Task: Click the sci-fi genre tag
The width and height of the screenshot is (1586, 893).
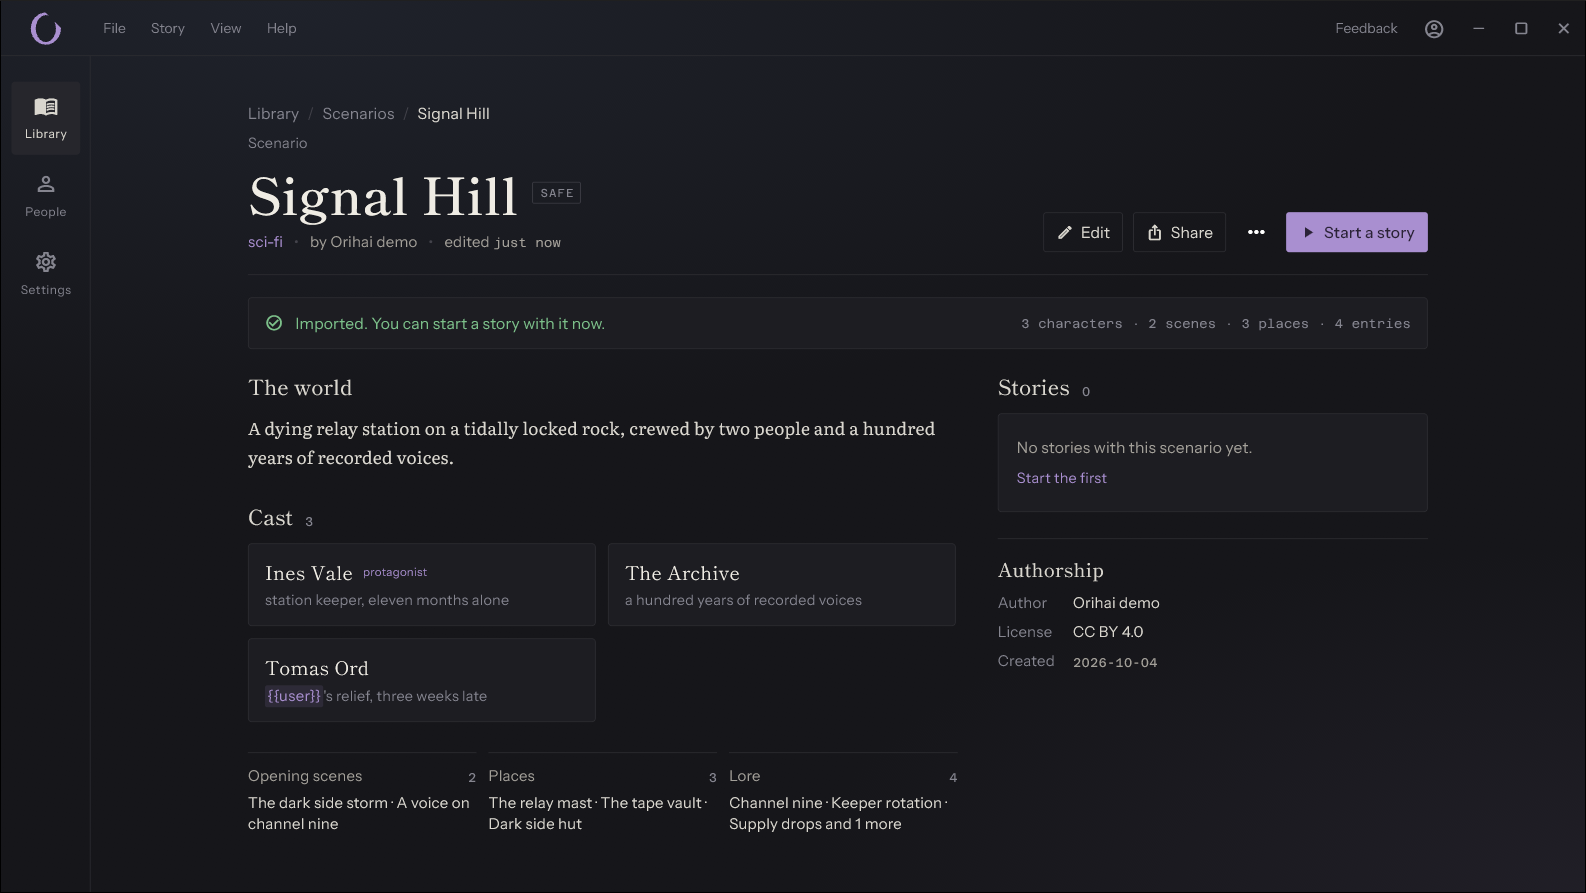Action: tap(265, 242)
